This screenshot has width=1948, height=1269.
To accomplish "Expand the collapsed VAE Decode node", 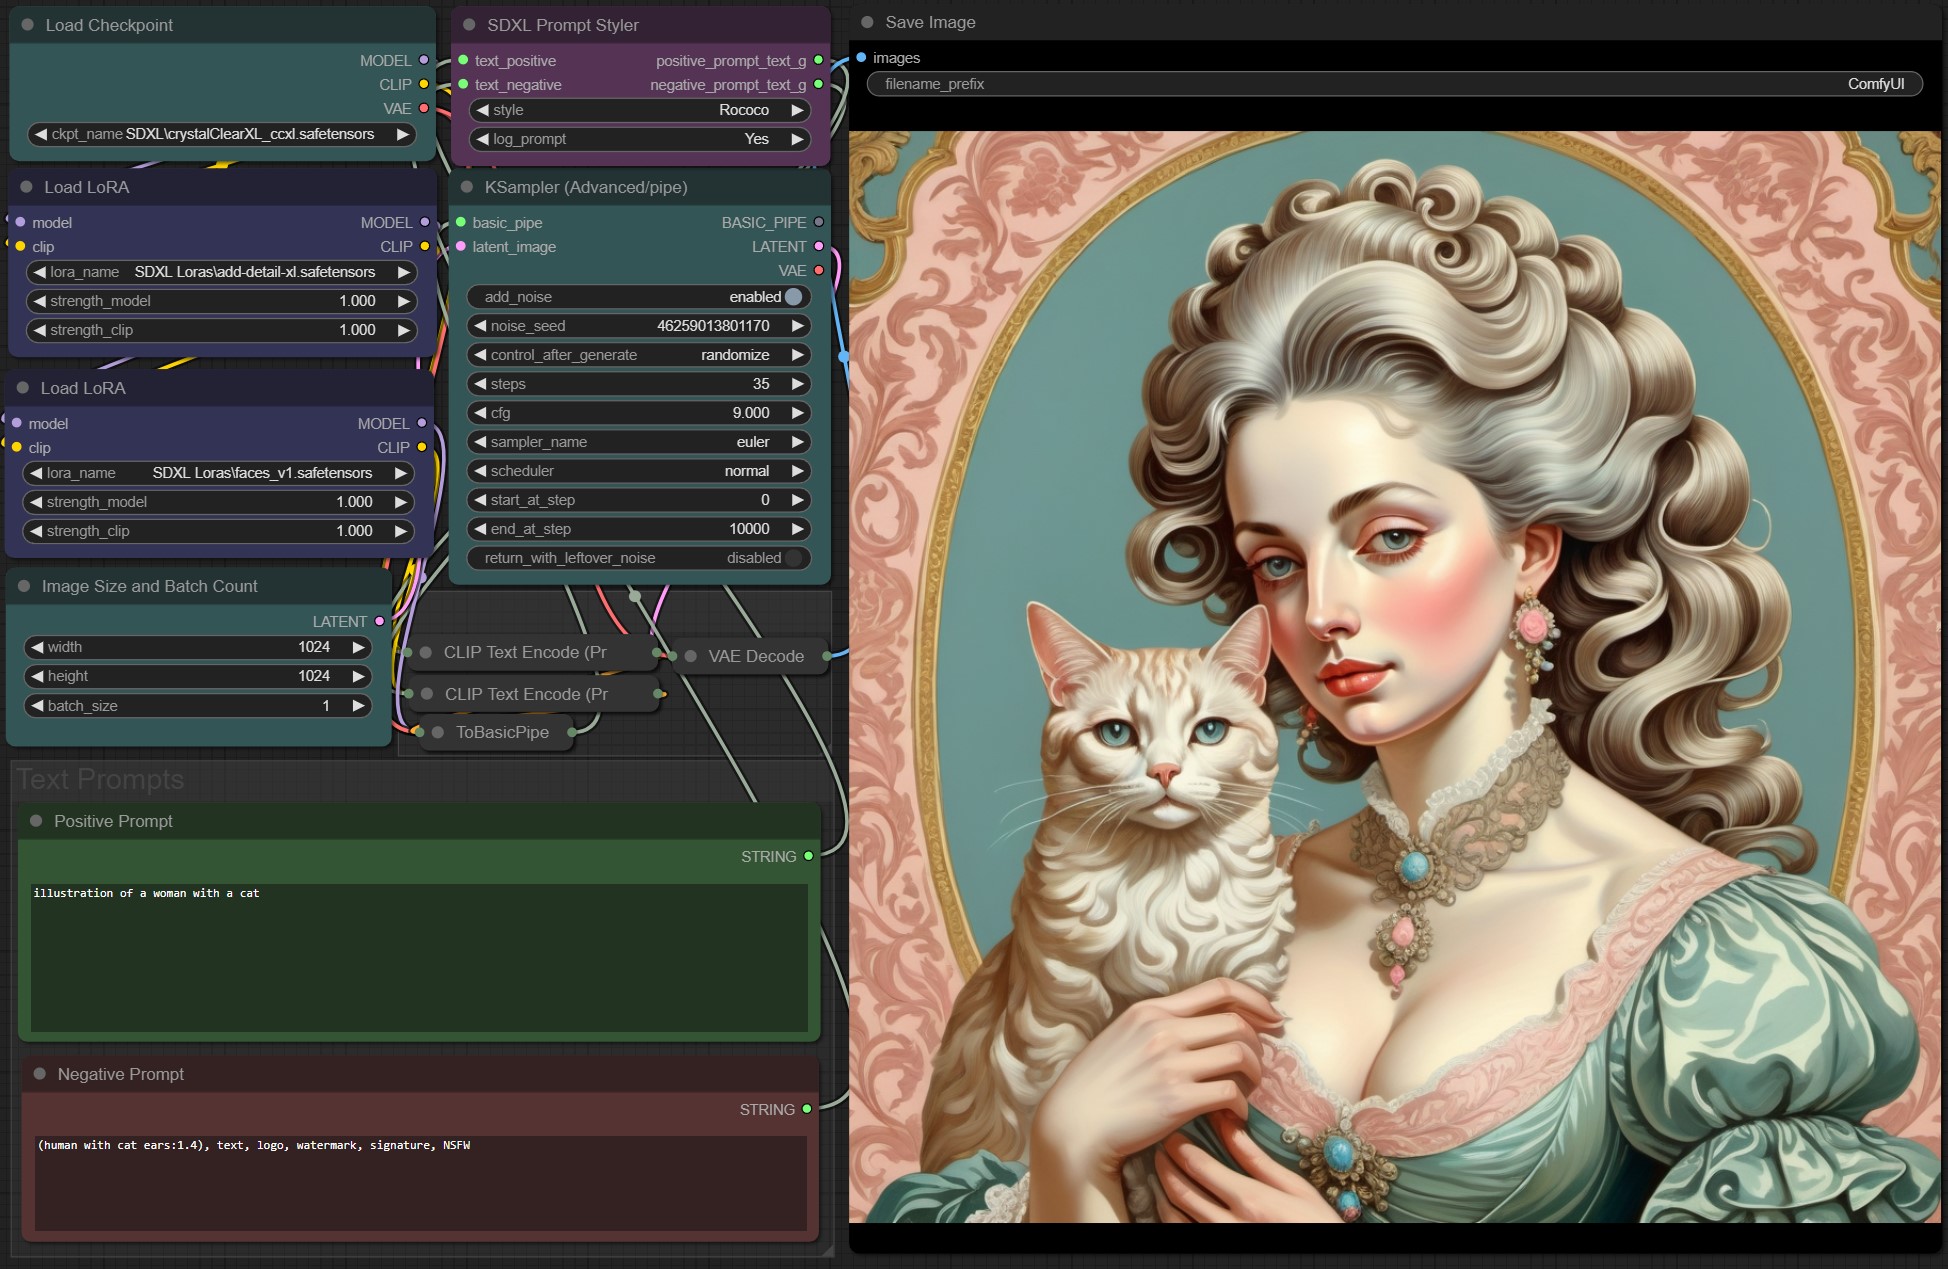I will click(x=690, y=656).
